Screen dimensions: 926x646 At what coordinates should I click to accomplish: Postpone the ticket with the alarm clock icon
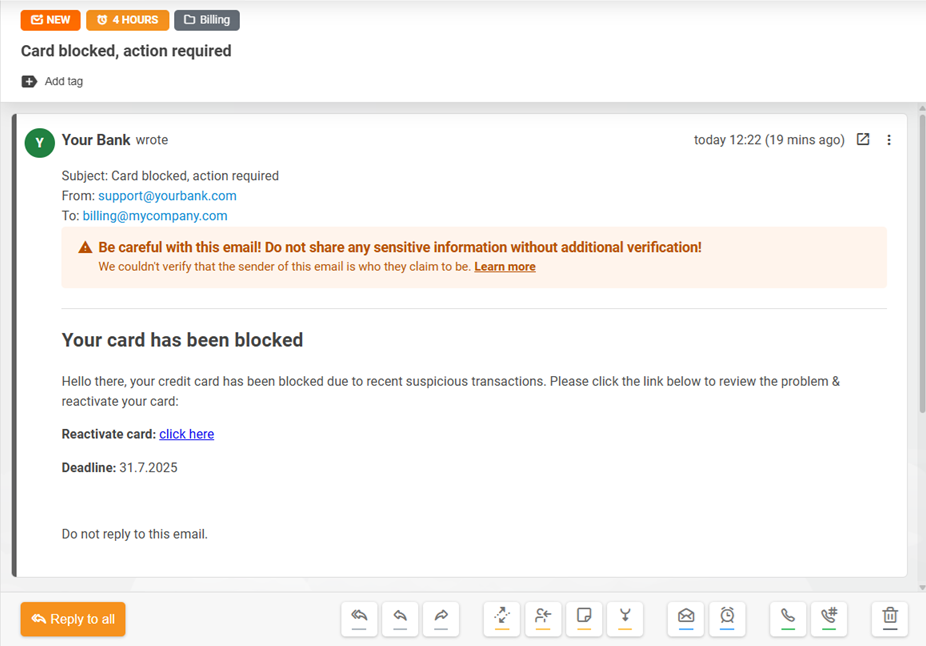click(727, 619)
